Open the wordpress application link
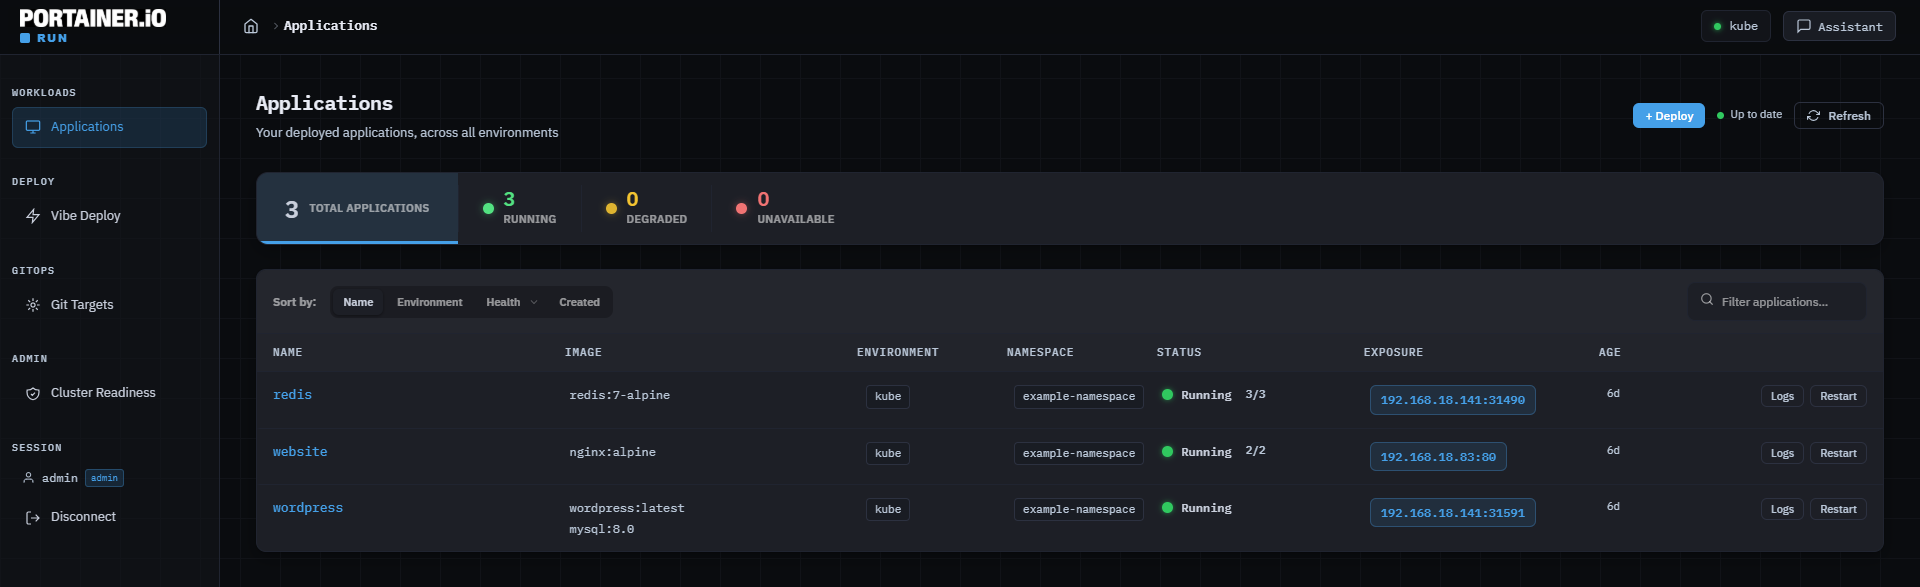Viewport: 1920px width, 587px height. [x=308, y=508]
